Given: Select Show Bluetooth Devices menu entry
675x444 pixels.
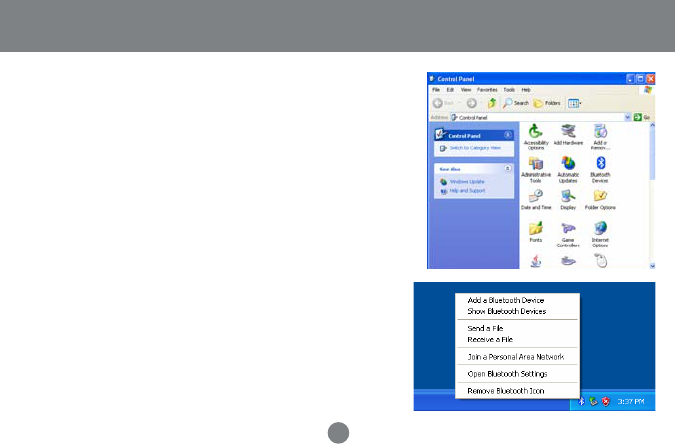Looking at the screenshot, I should (x=507, y=311).
